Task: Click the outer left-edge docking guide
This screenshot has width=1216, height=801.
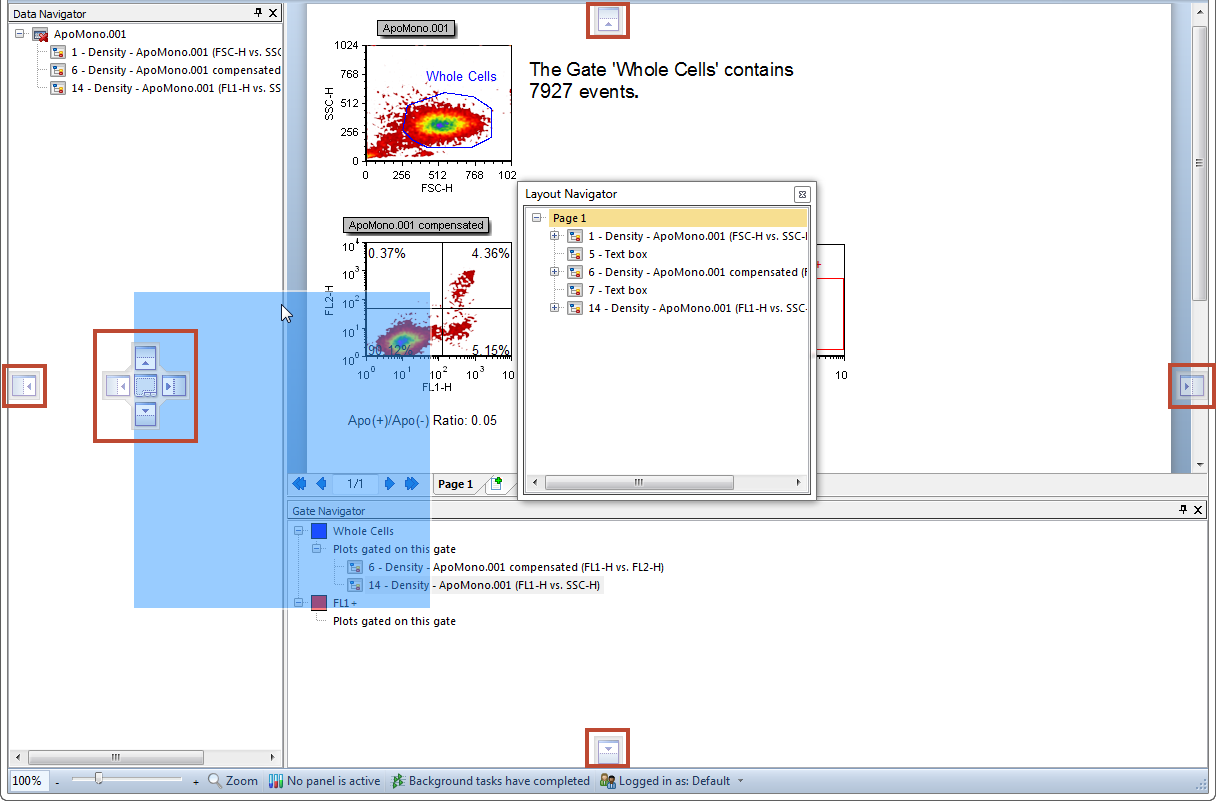Action: coord(24,386)
